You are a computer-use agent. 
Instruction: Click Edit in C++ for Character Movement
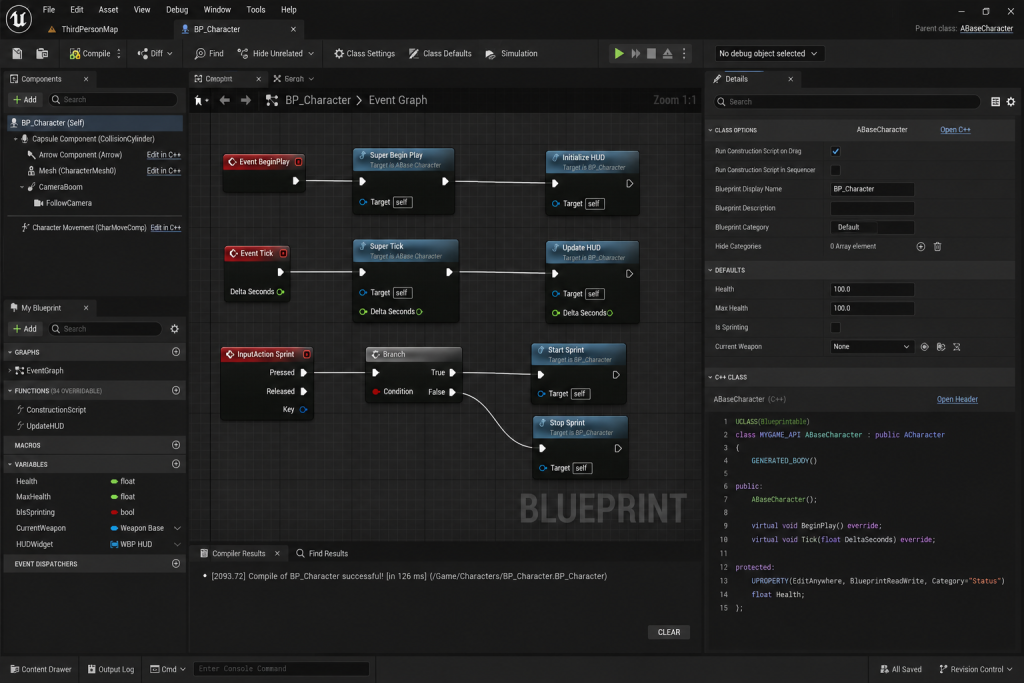point(166,228)
